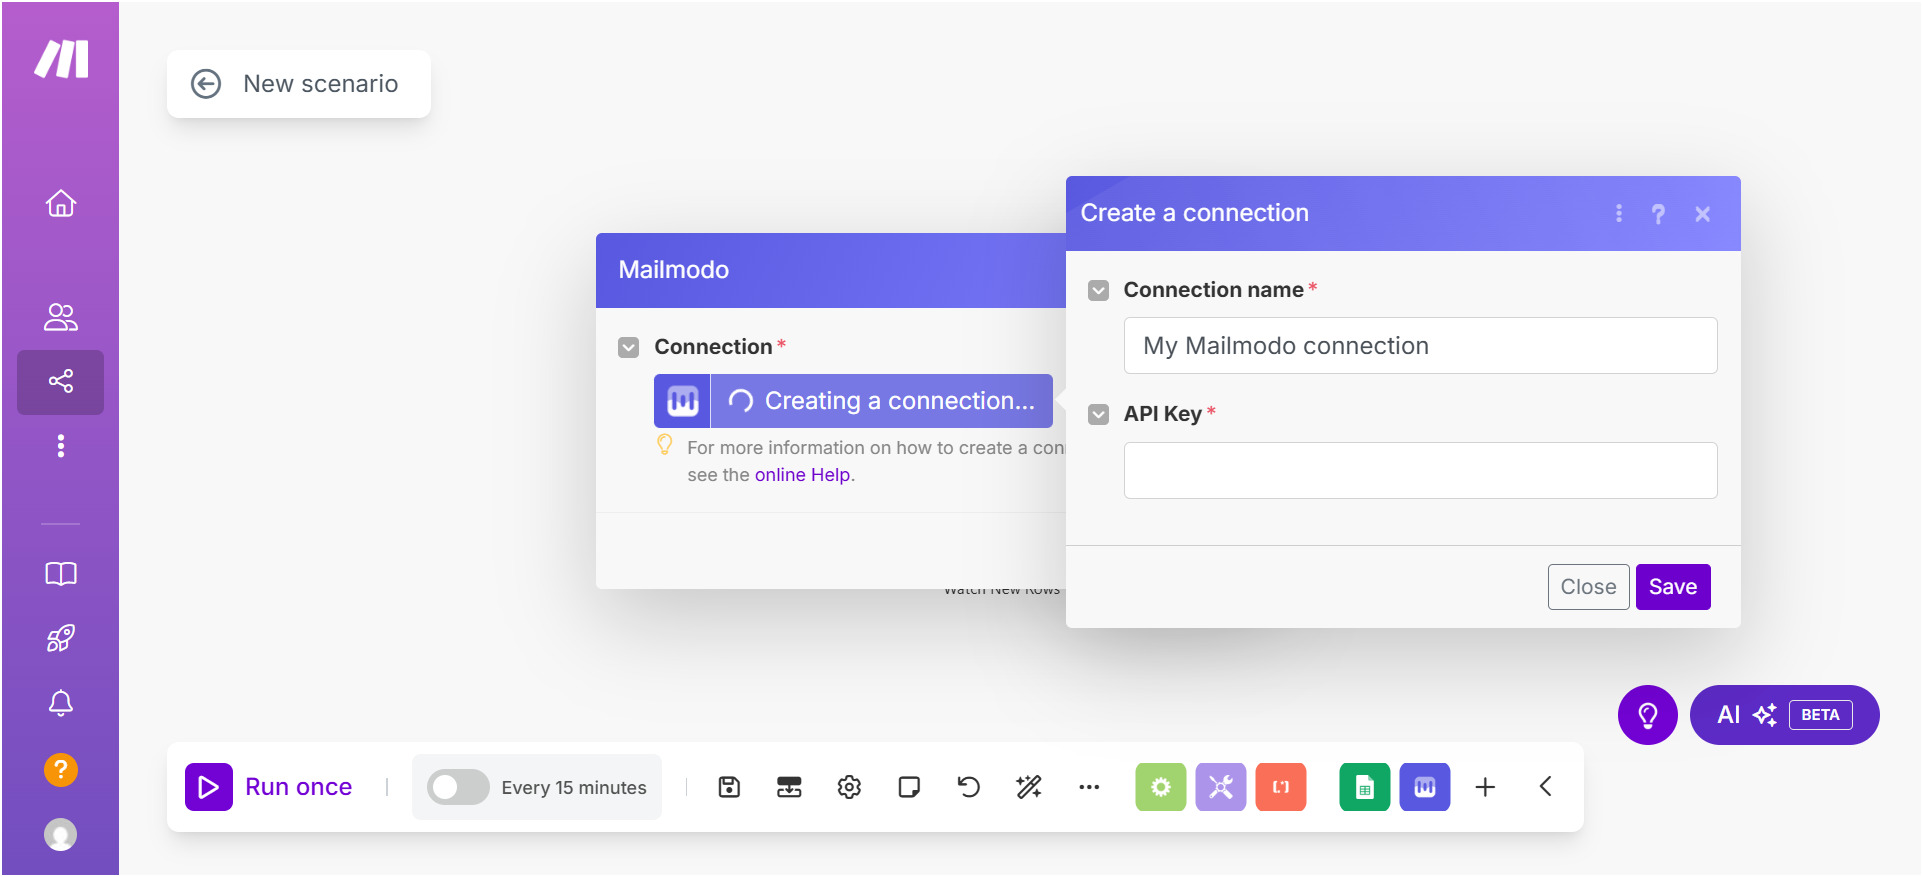Click the Auto-align magic wand icon
The image size is (1923, 877).
tap(1029, 787)
